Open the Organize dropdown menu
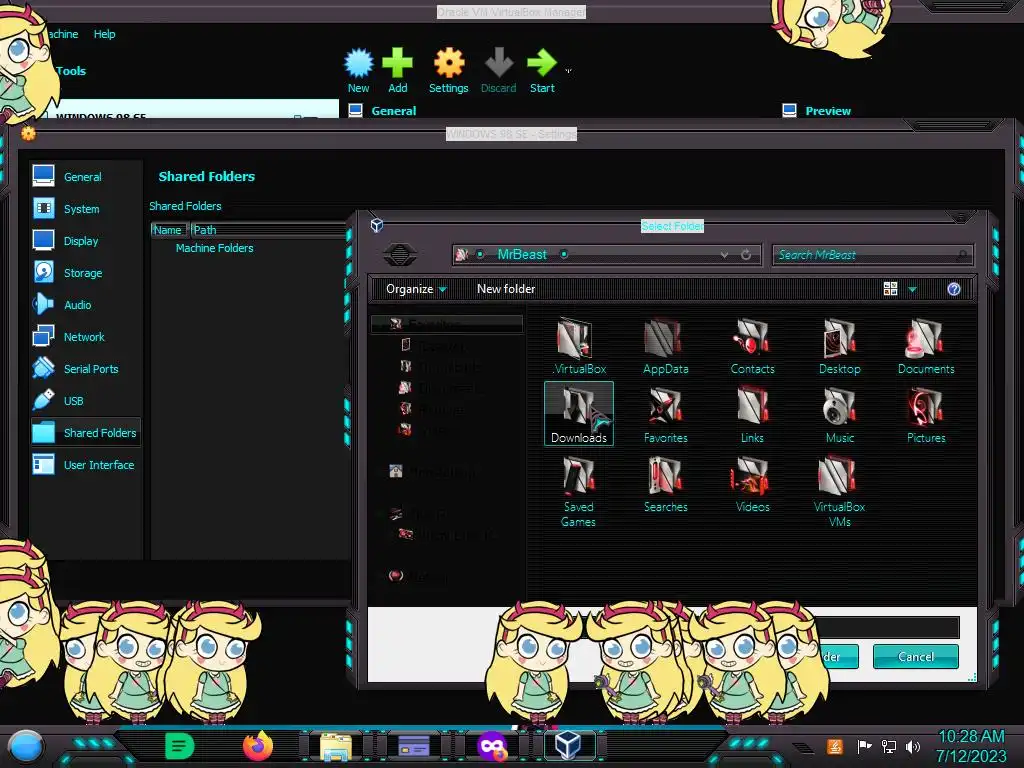 point(416,289)
